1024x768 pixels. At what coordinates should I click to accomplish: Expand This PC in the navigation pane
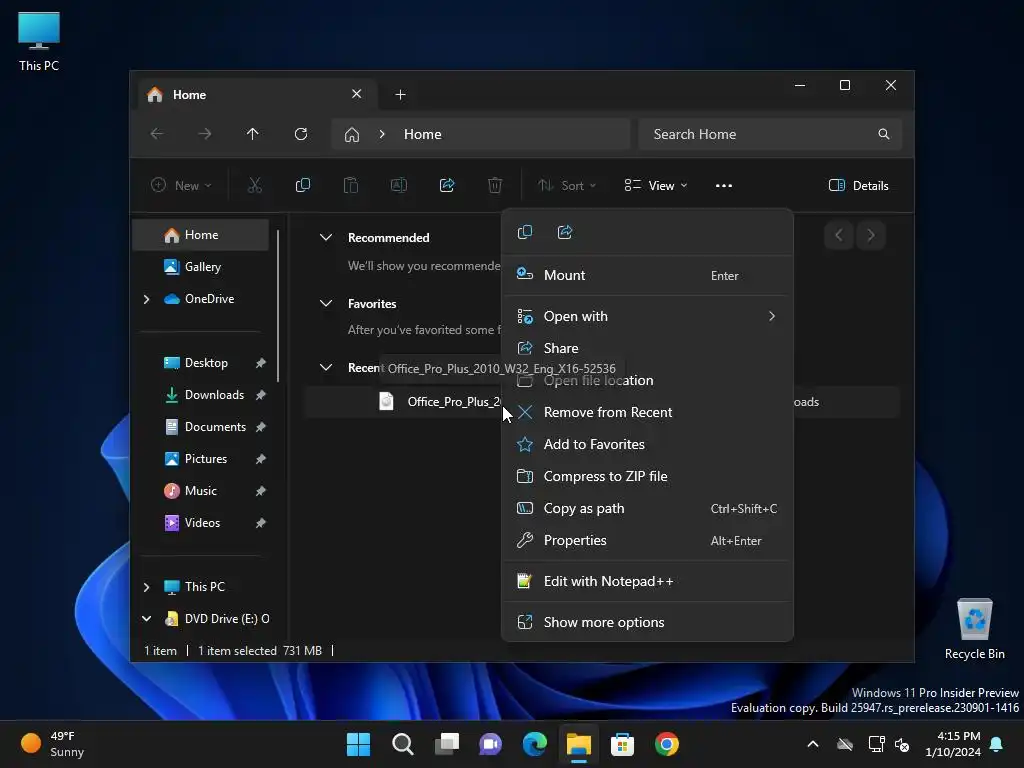[x=146, y=587]
